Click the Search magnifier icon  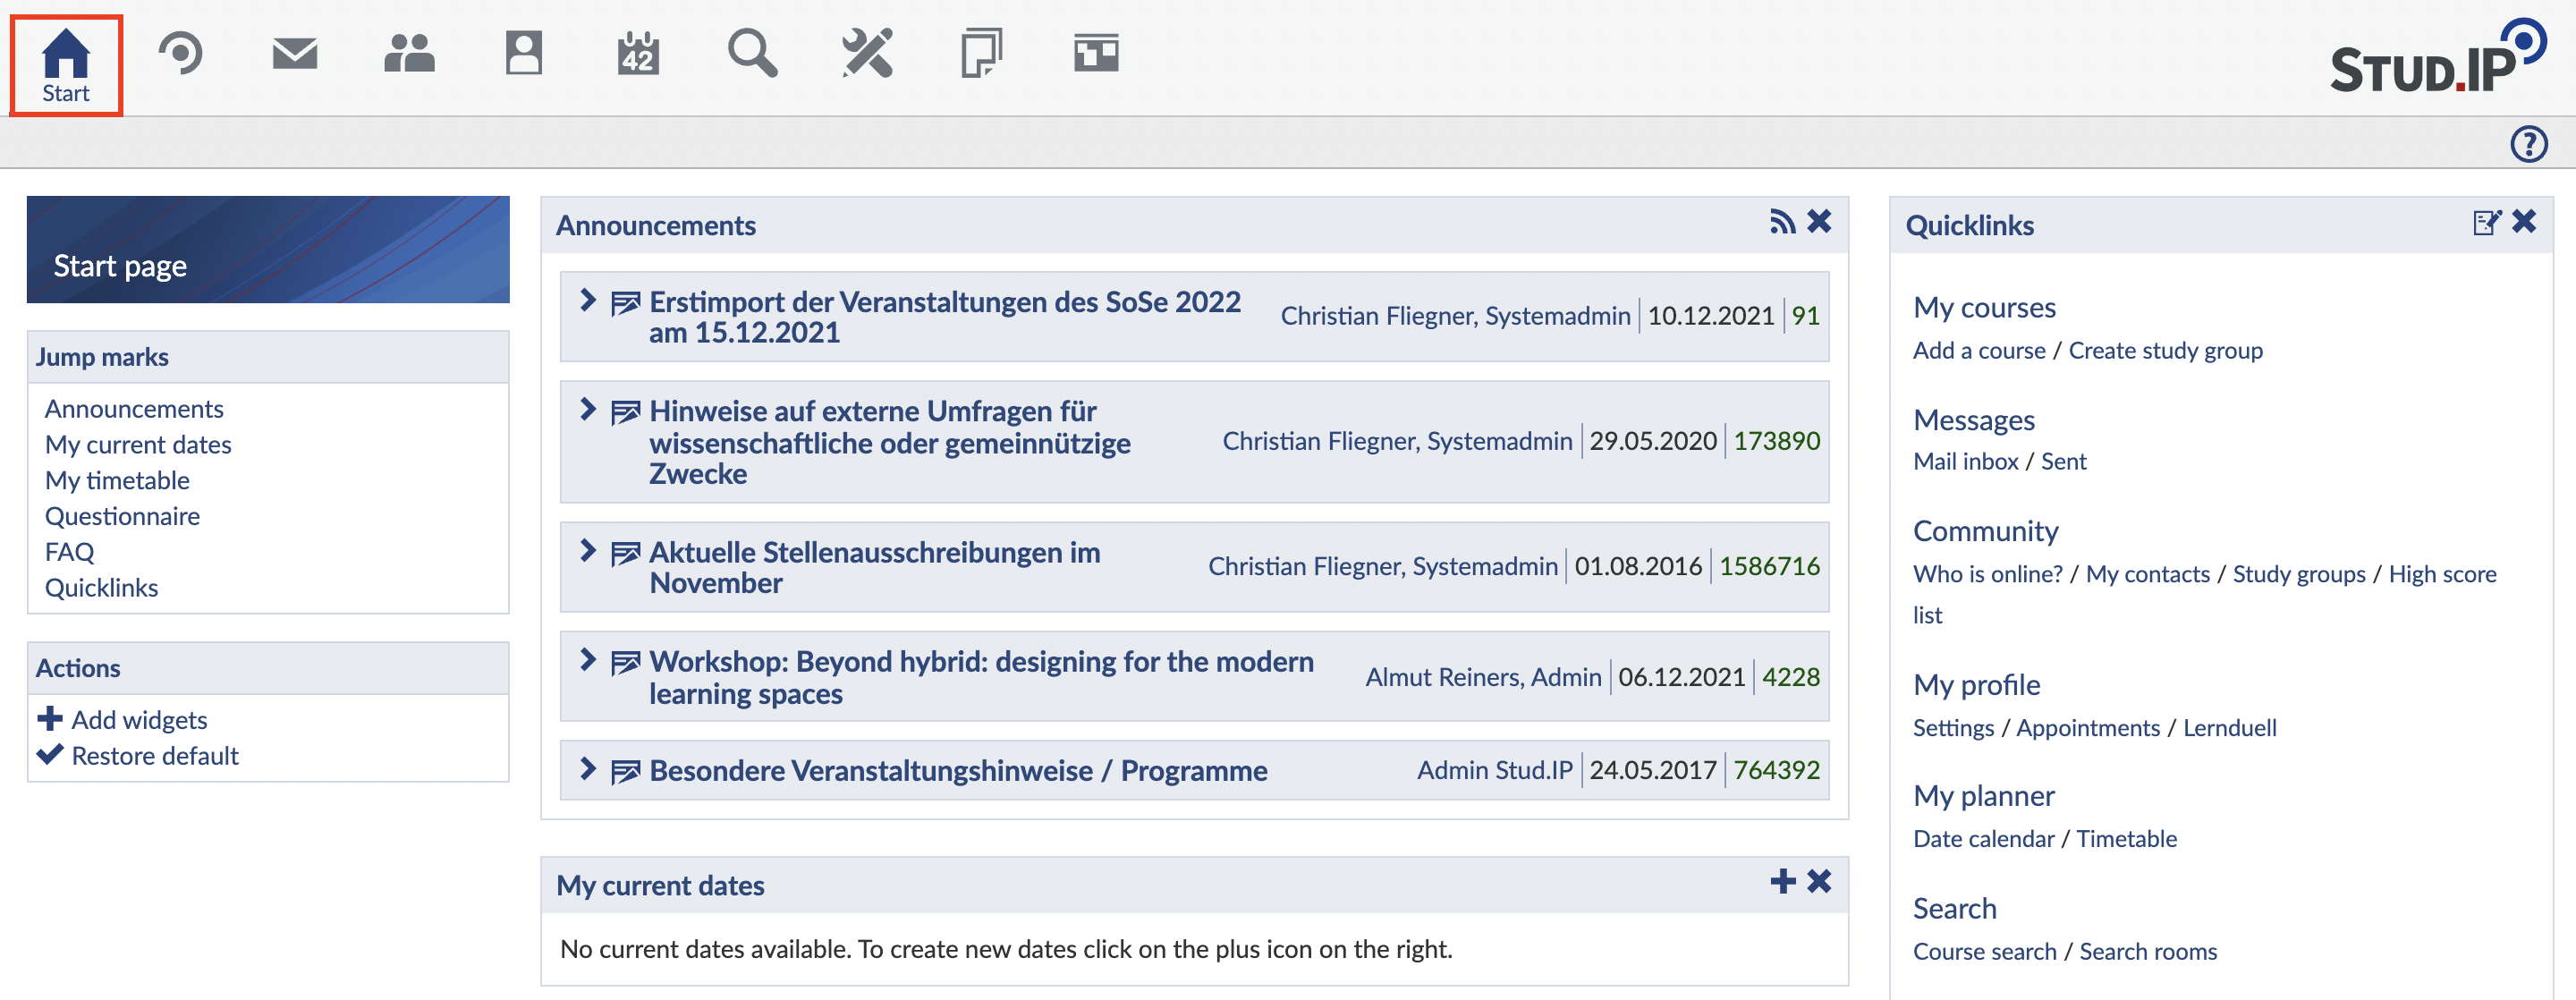pos(752,53)
